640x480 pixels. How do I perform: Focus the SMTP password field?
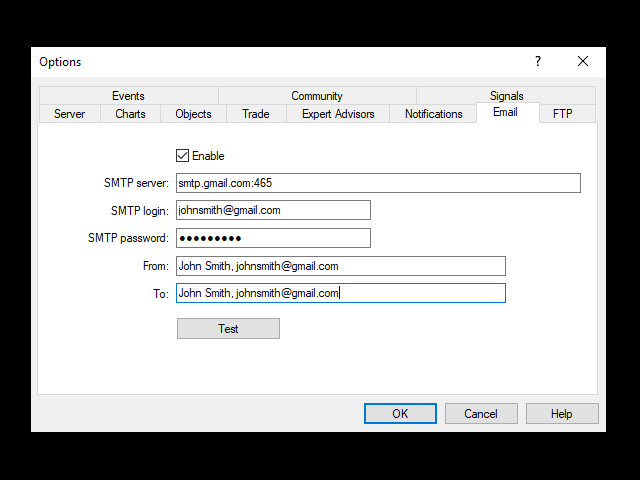[273, 238]
